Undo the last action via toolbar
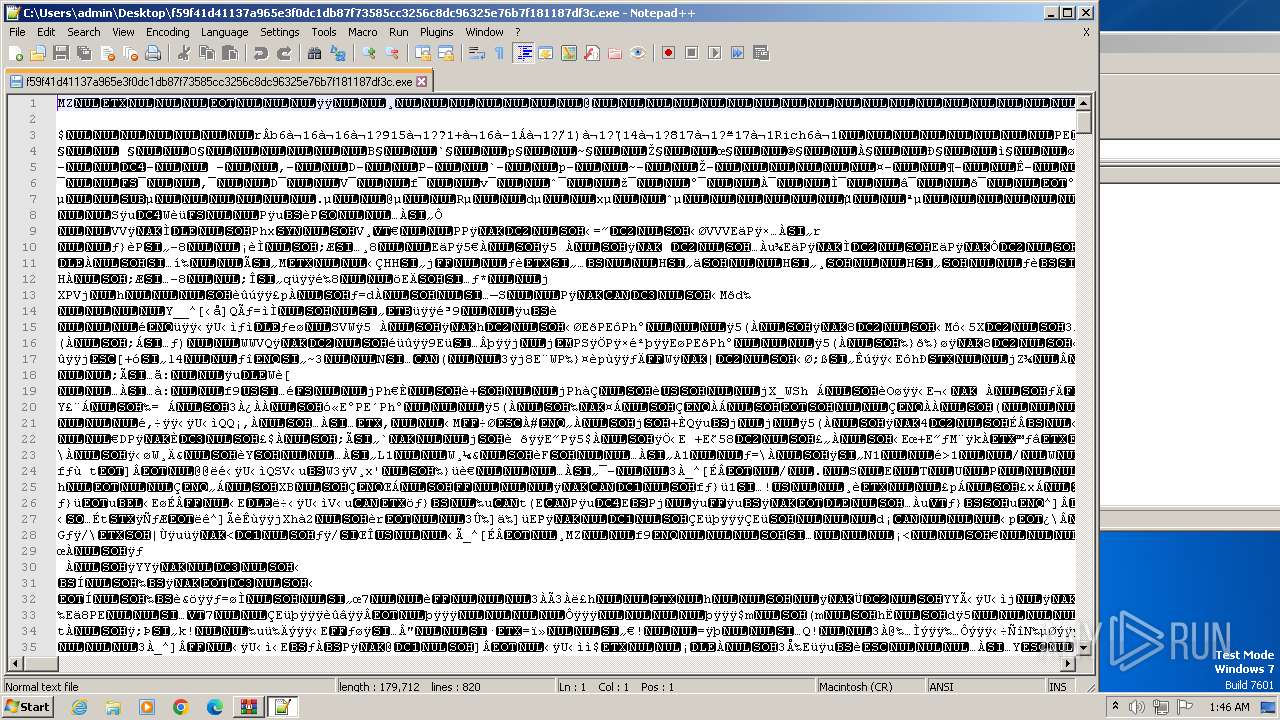1280x720 pixels. coord(261,53)
